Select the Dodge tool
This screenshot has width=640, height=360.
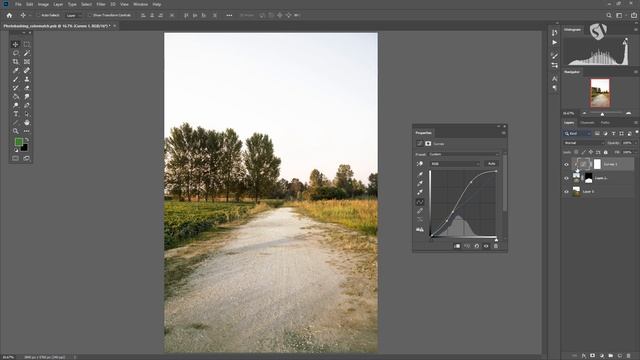[16, 105]
